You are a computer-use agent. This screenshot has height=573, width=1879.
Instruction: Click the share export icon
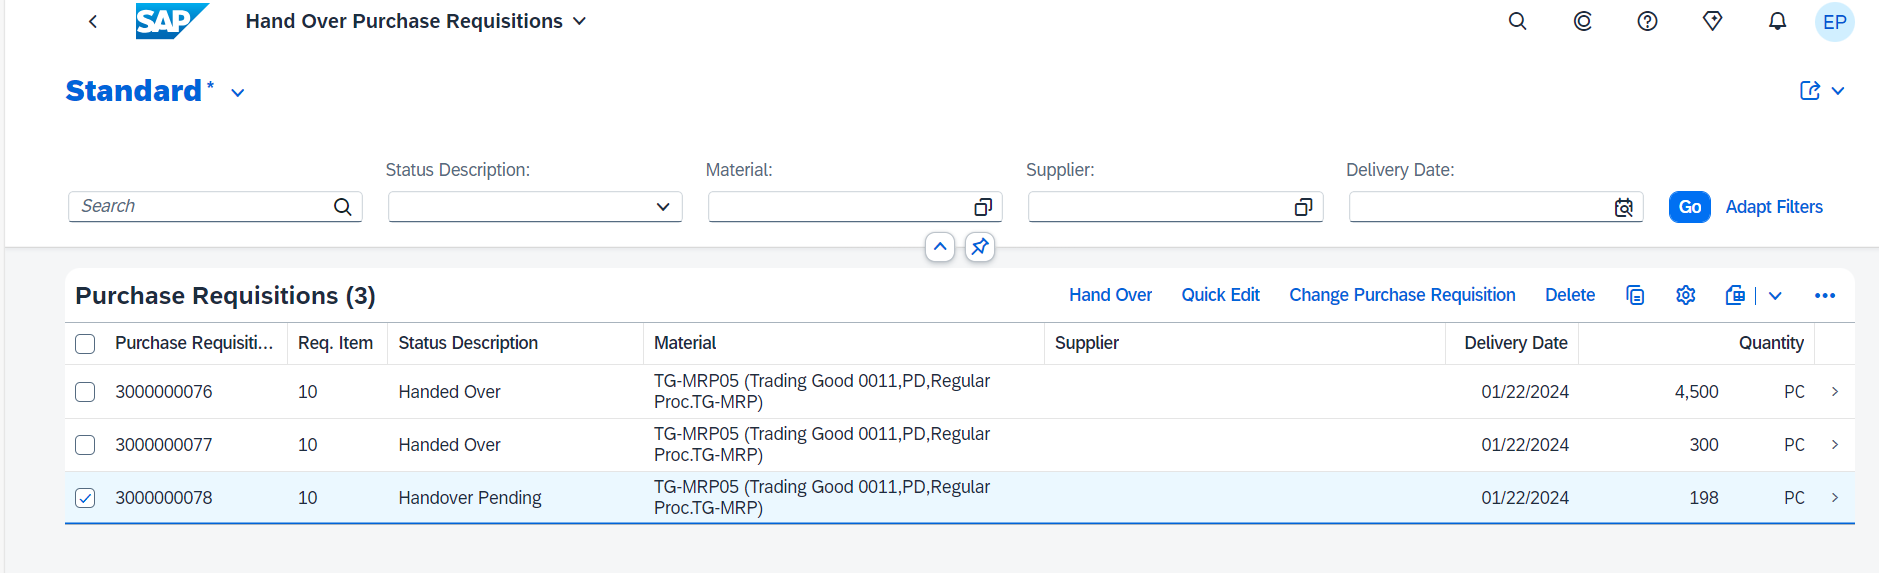(1810, 91)
